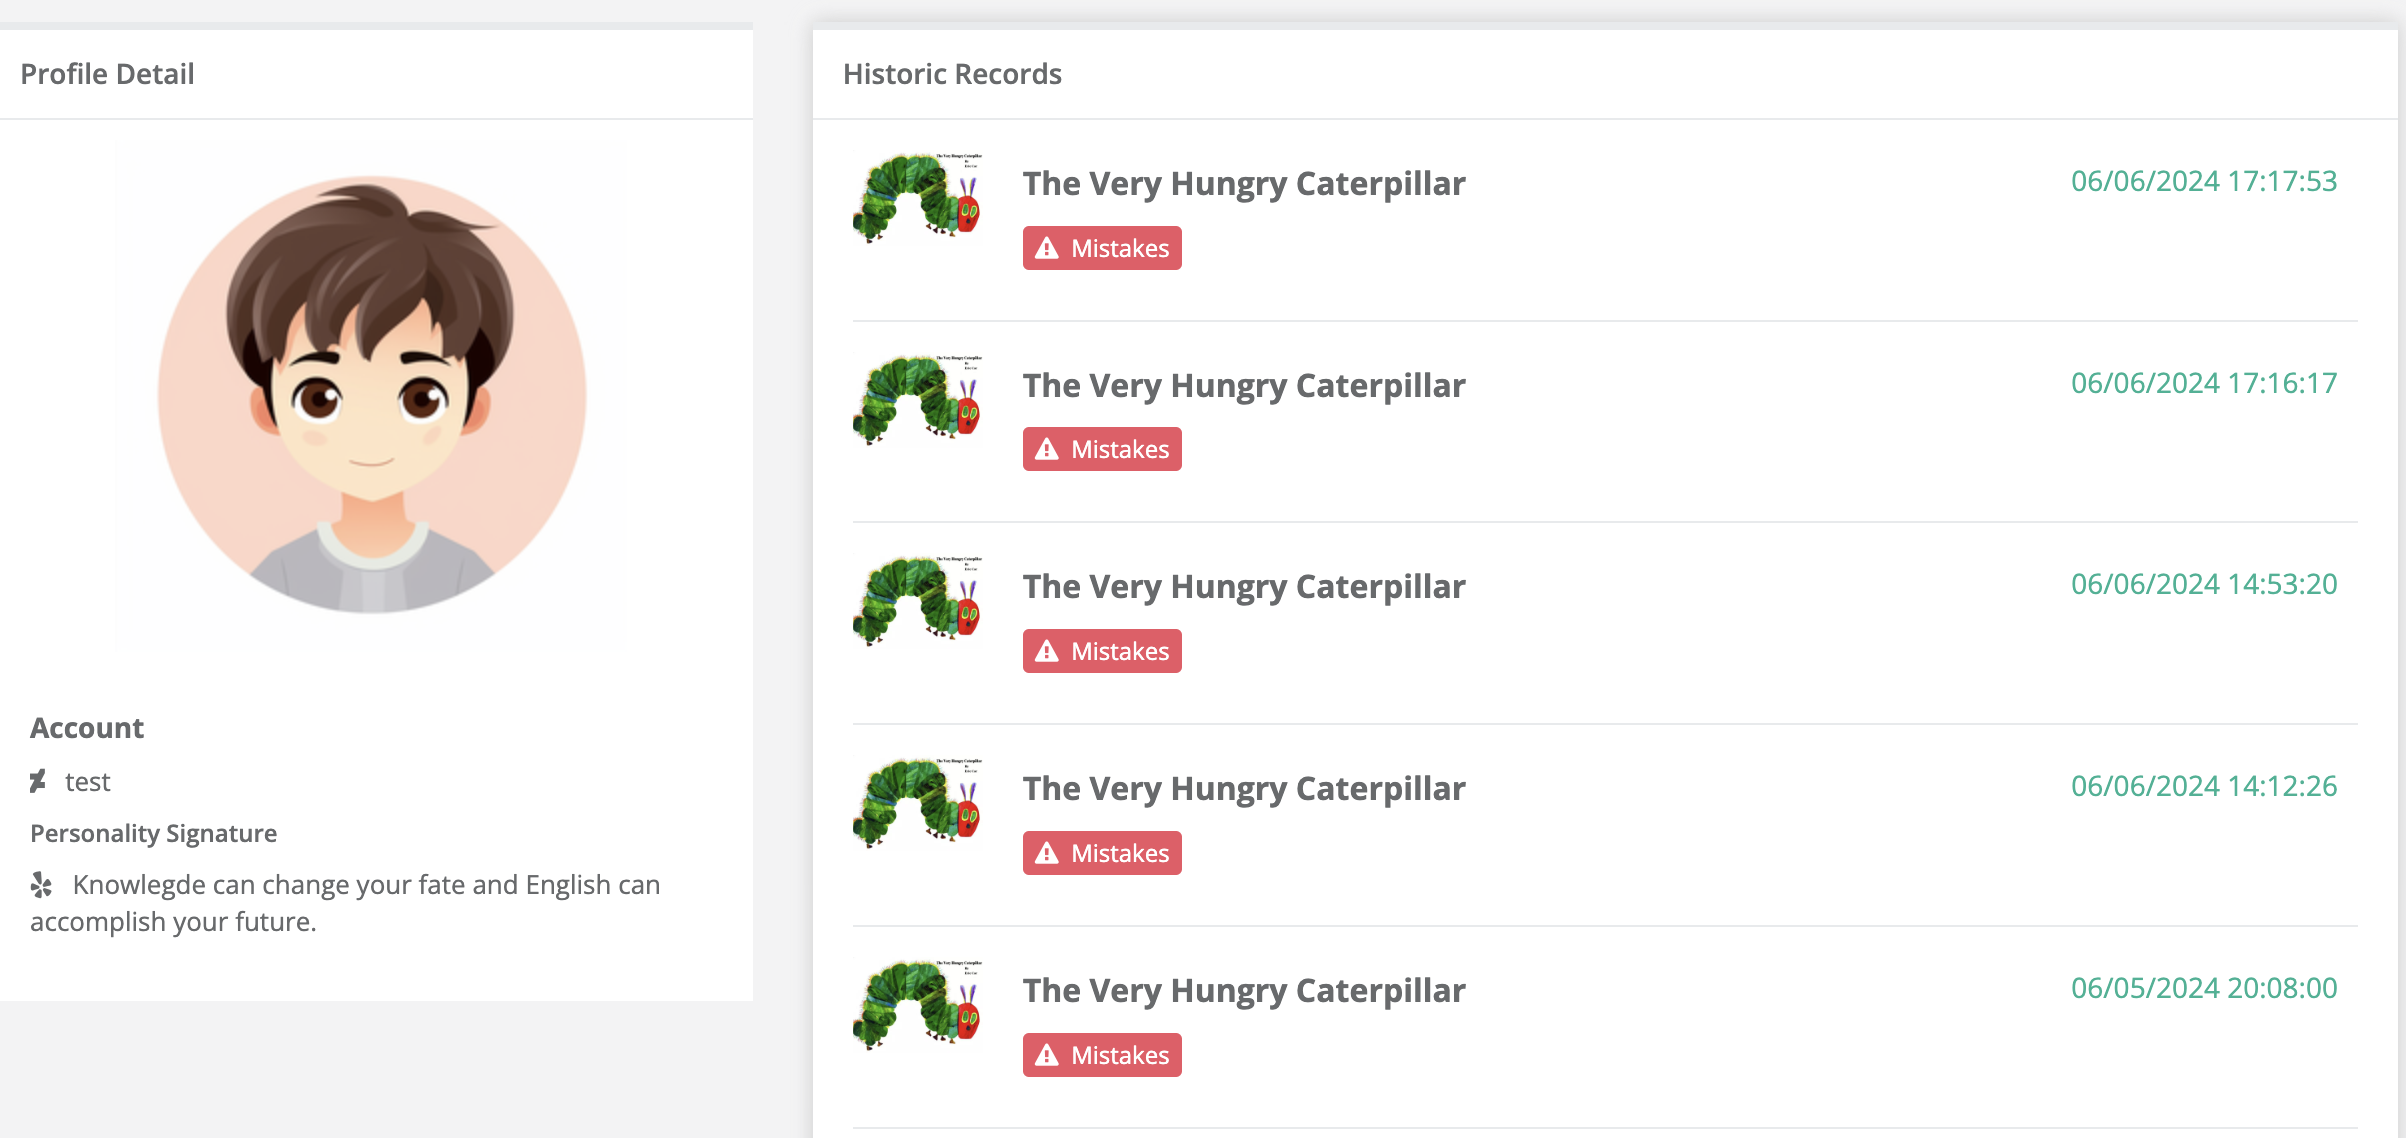Click the boy avatar profile picture
This screenshot has height=1138, width=2406.
click(x=372, y=395)
